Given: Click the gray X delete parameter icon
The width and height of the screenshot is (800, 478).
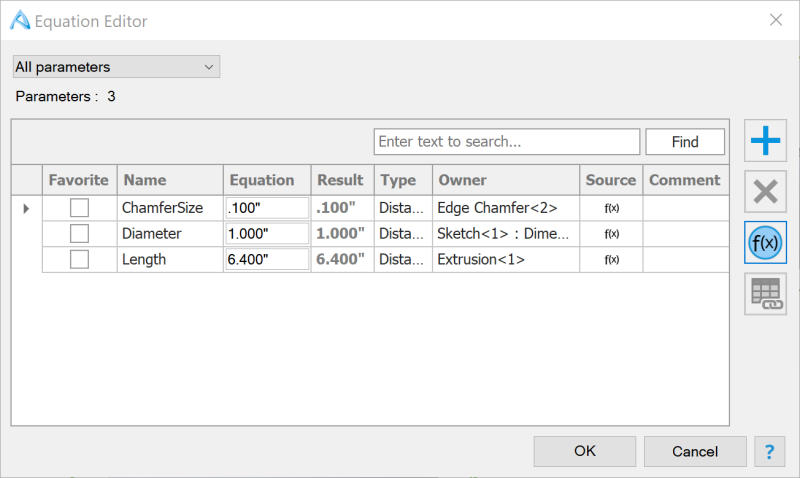Looking at the screenshot, I should (x=765, y=192).
